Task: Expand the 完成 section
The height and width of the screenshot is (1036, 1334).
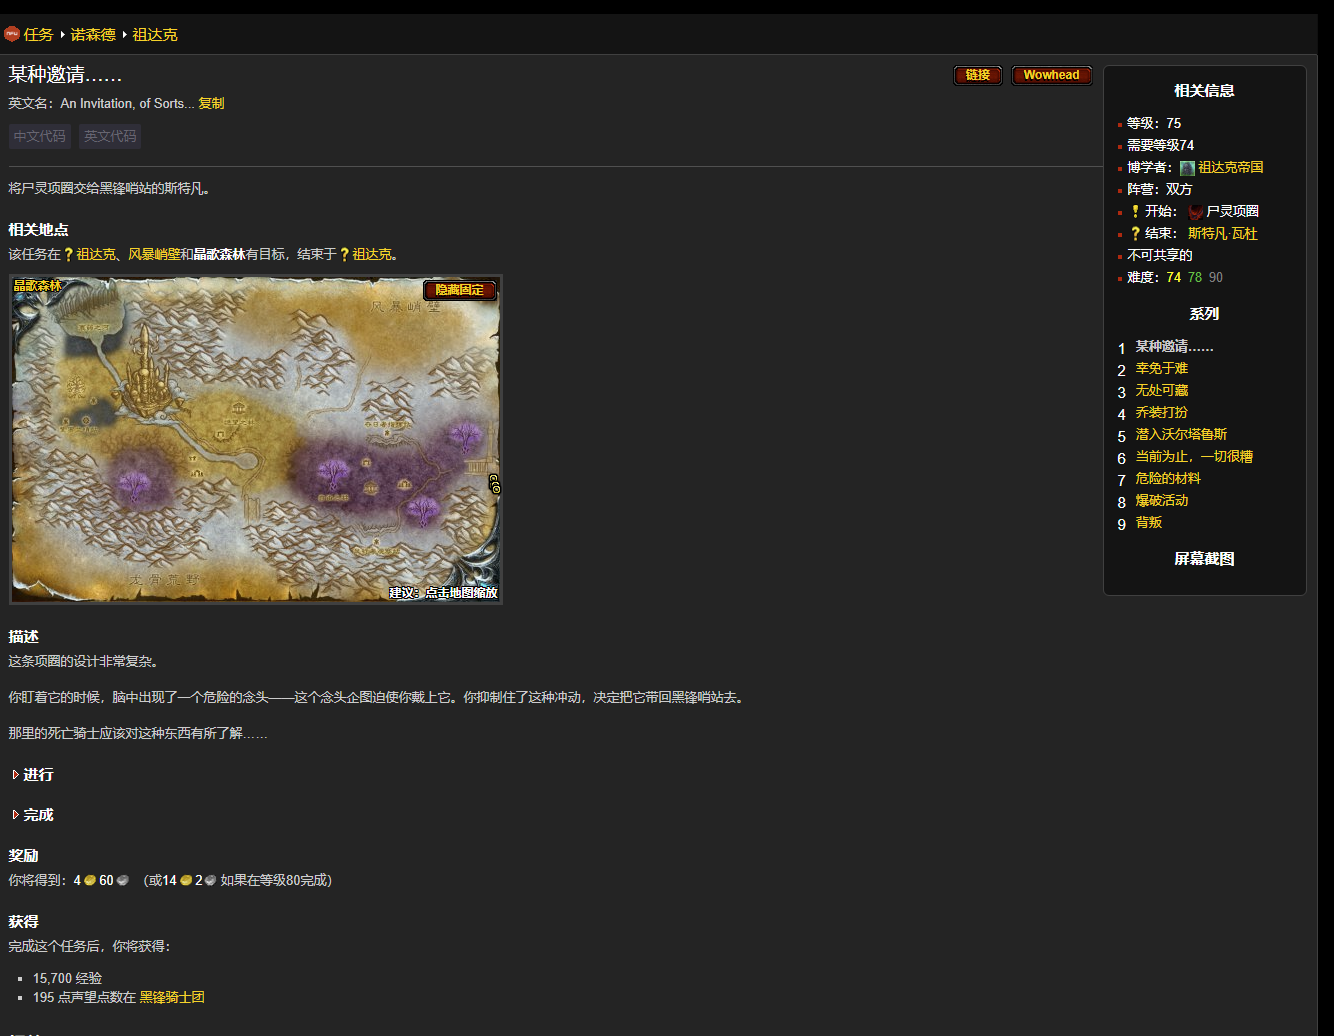Action: 38,815
